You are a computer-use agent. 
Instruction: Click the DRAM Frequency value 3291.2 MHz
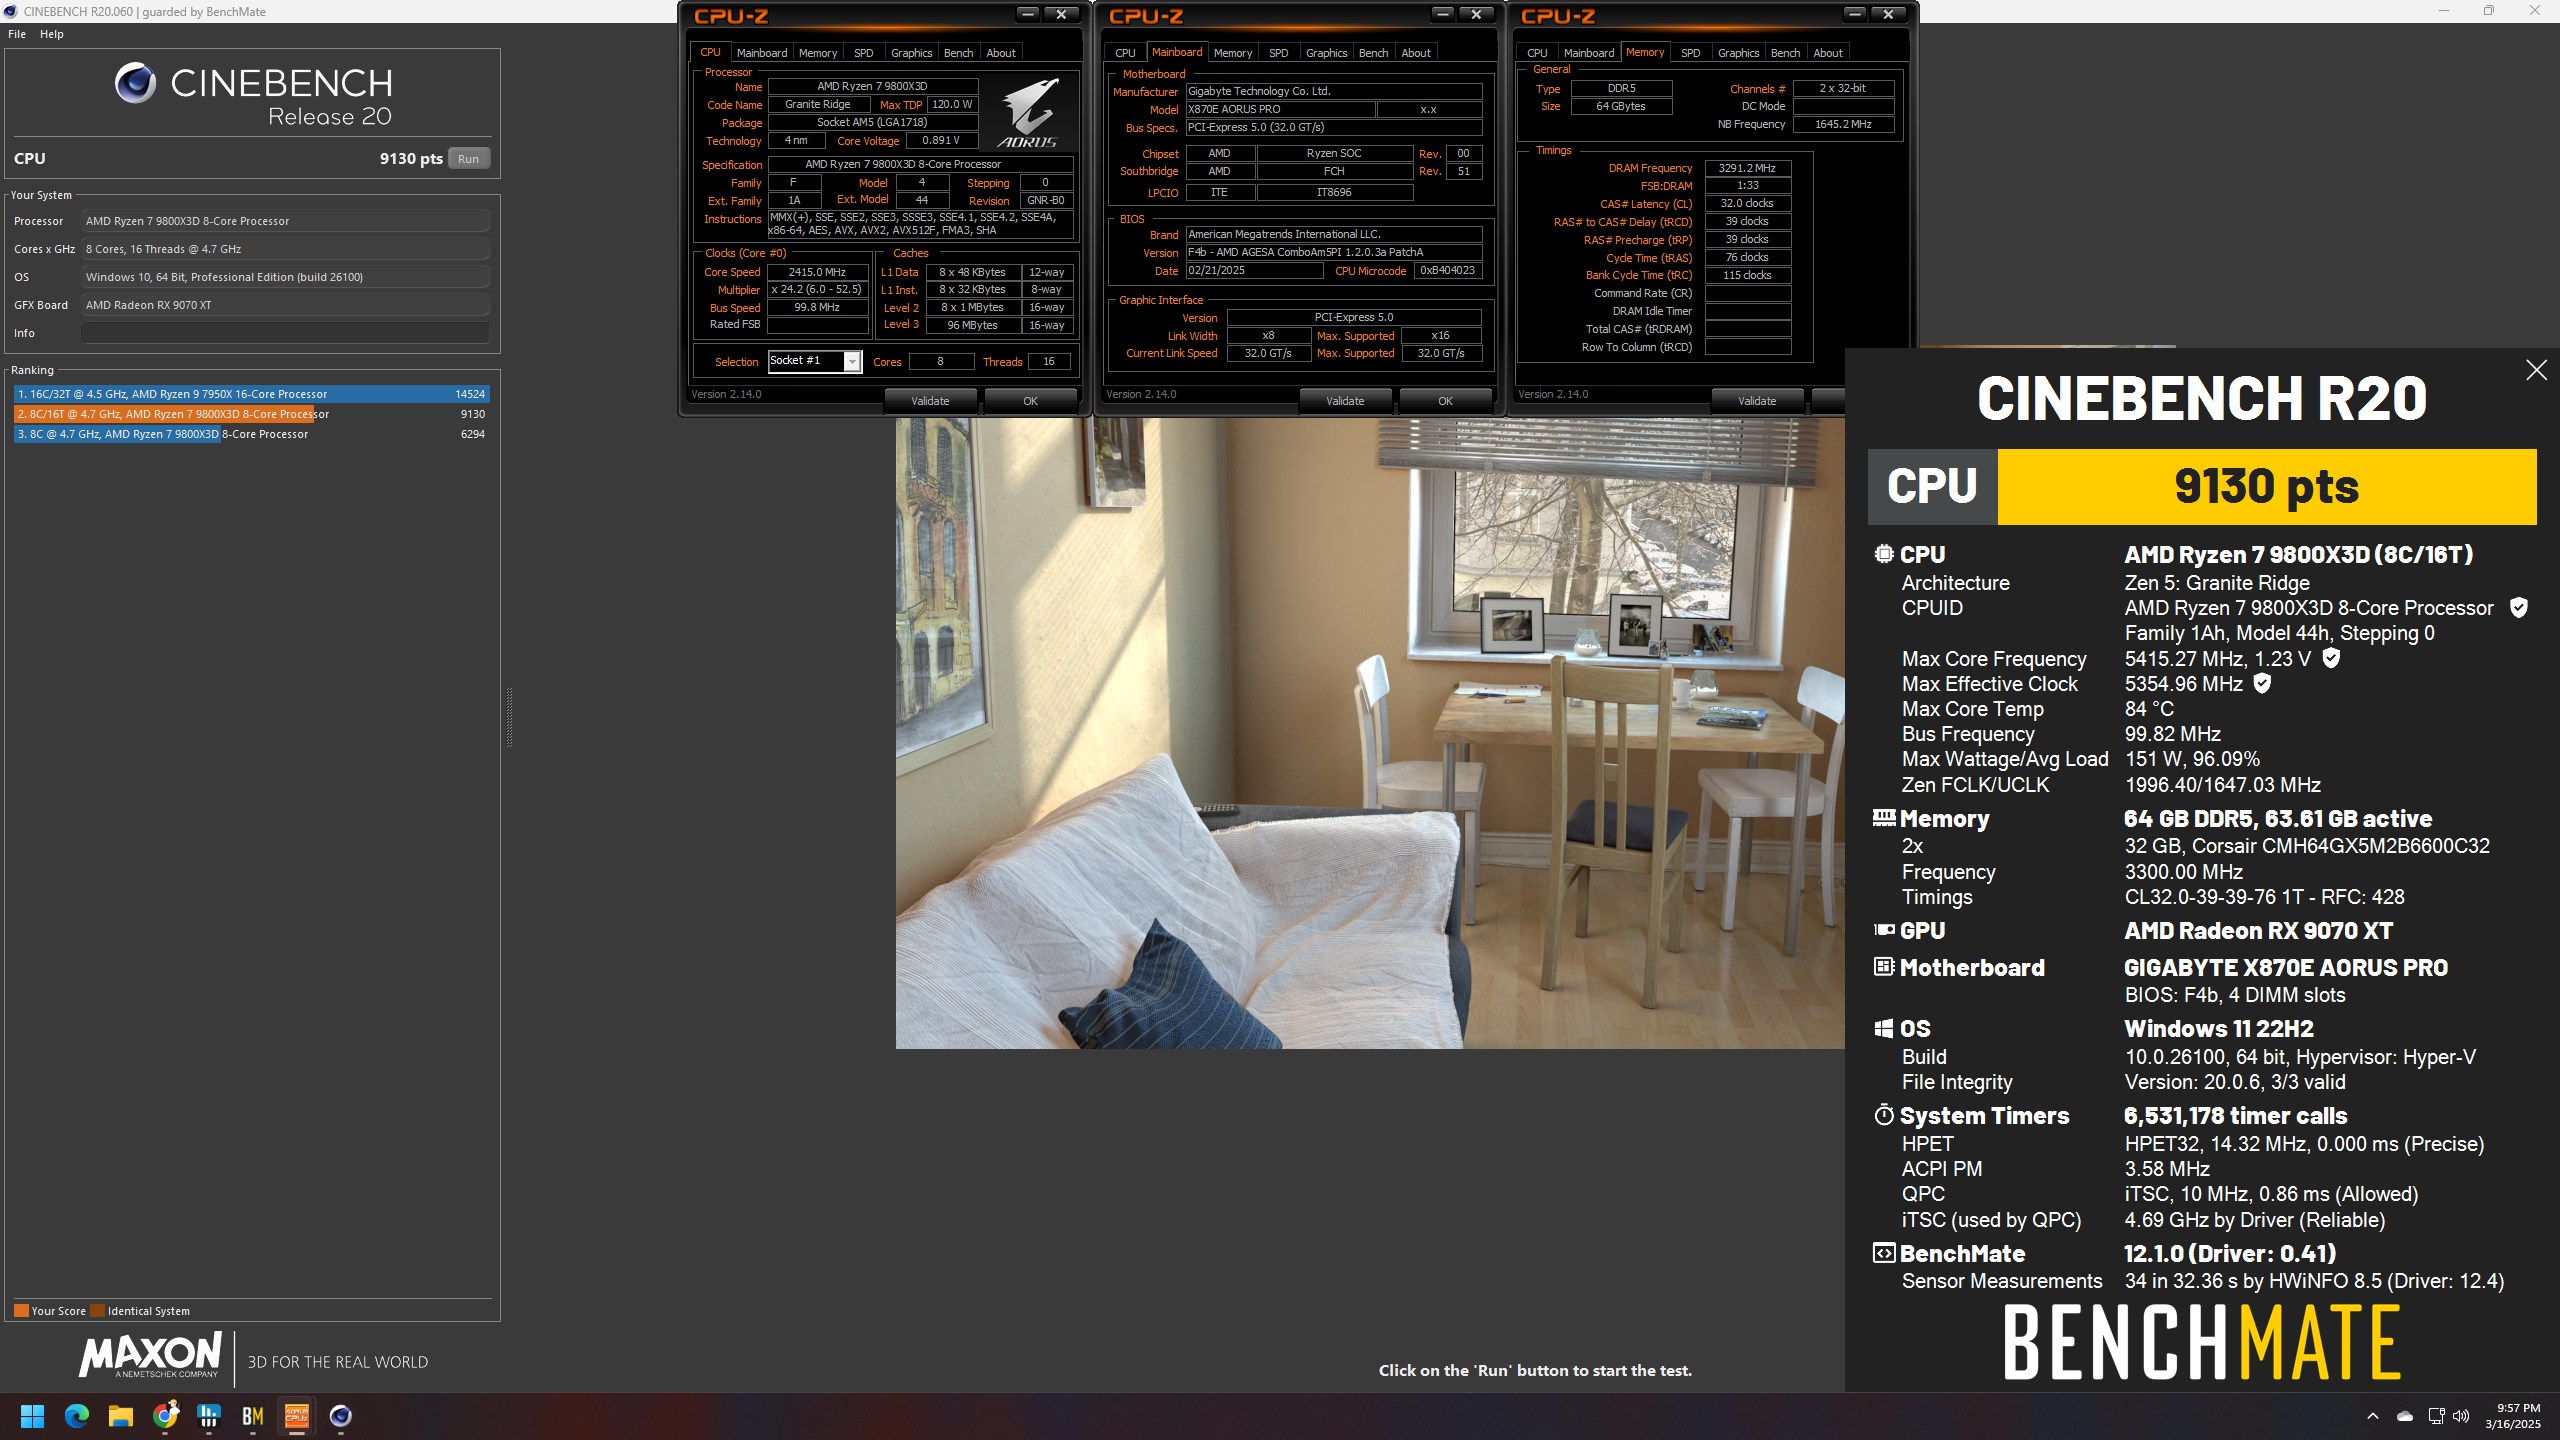pyautogui.click(x=1747, y=168)
